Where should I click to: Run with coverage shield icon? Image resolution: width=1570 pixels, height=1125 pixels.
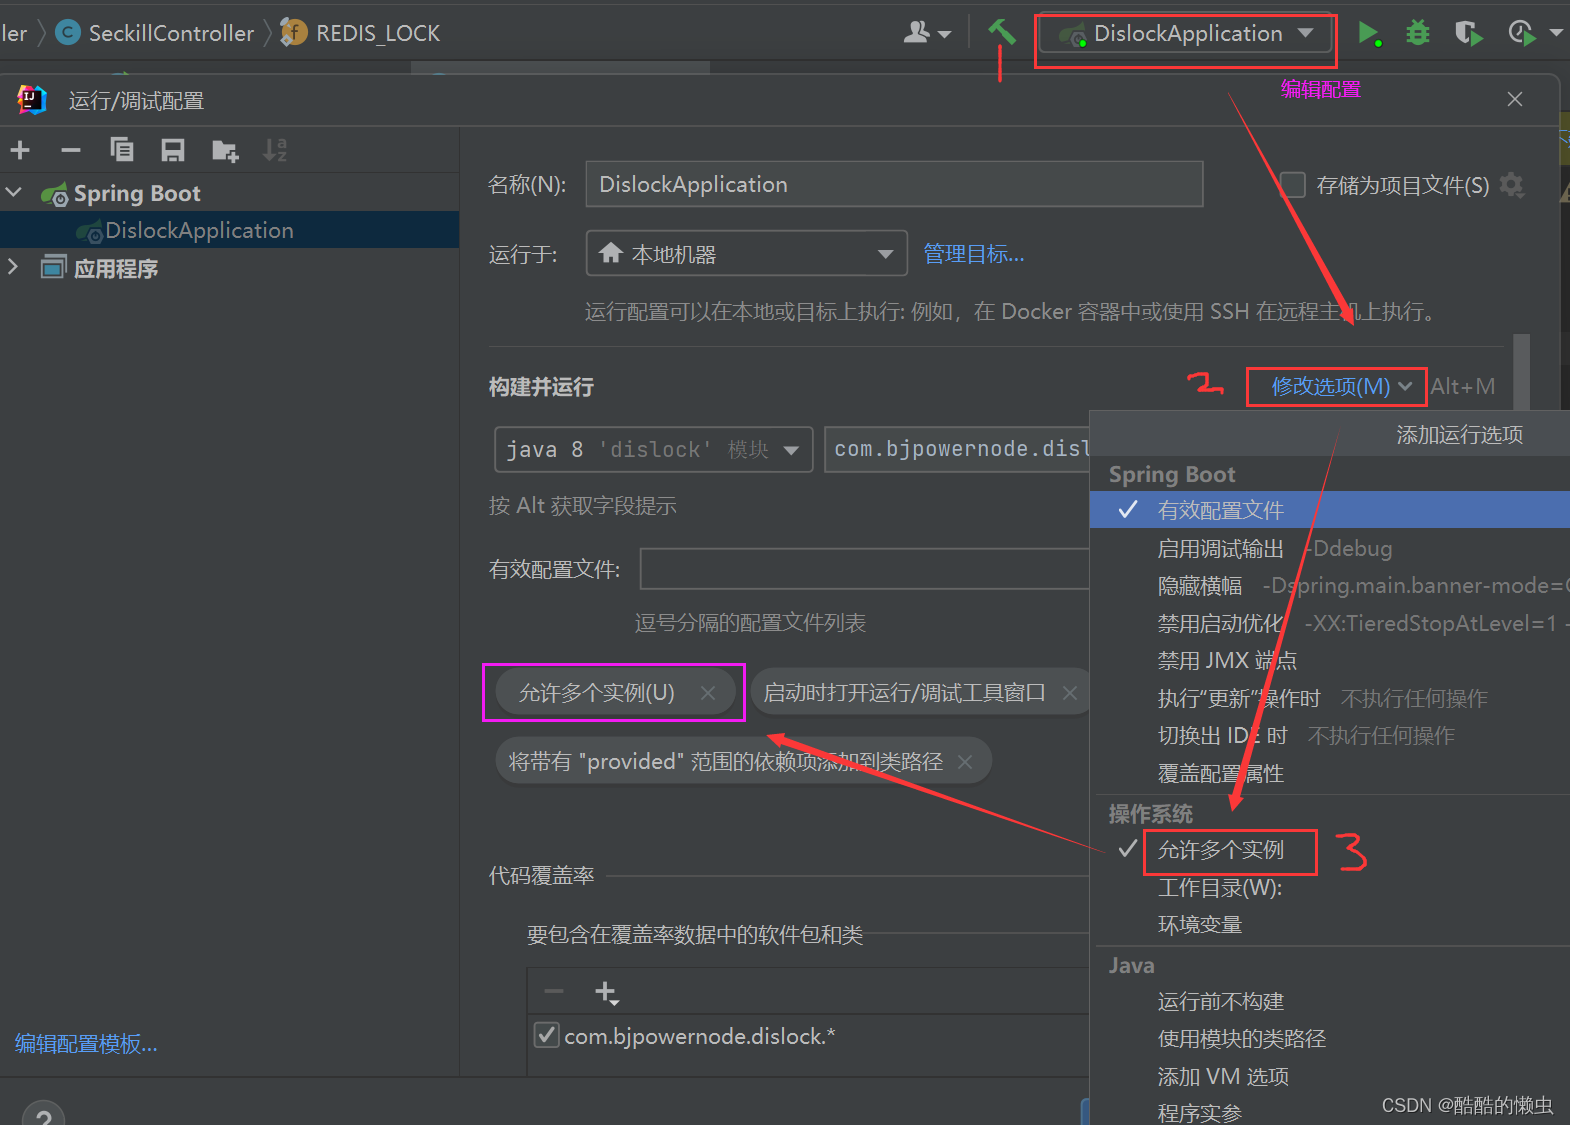(1468, 33)
